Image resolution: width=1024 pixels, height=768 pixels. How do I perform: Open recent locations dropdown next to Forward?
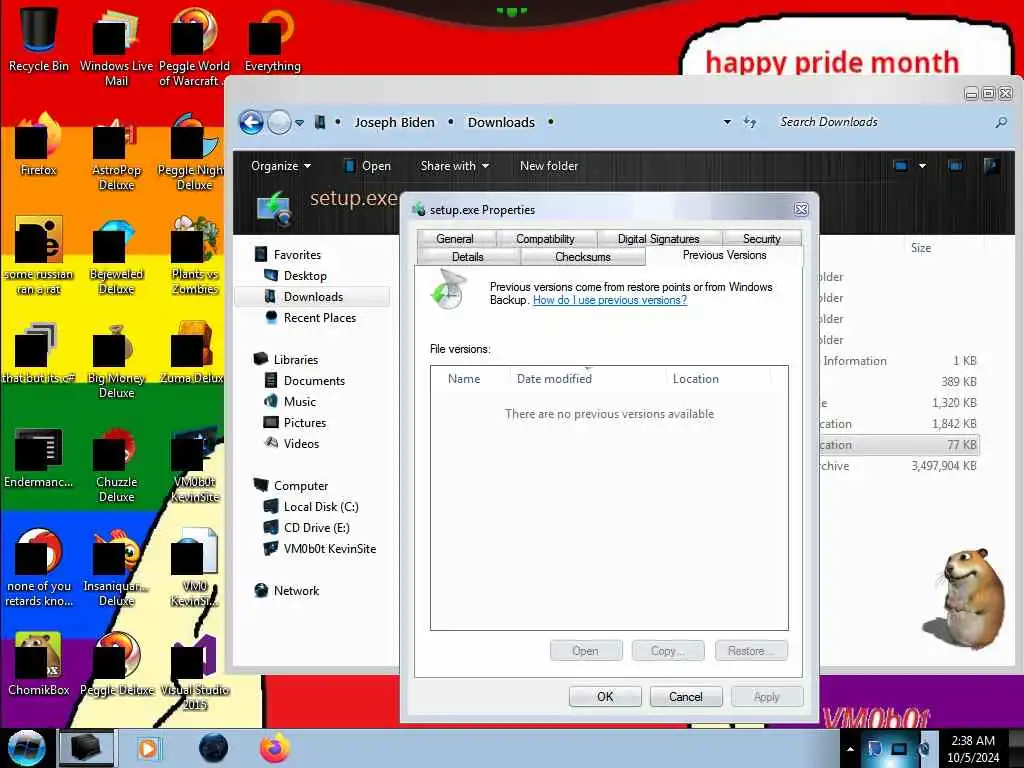click(299, 123)
